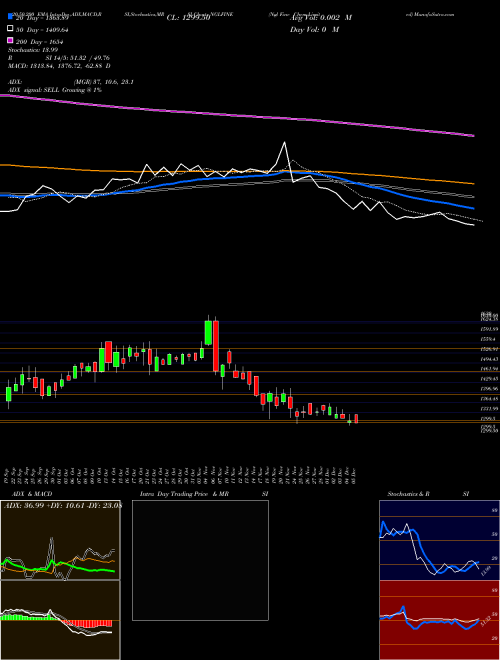The image size is (500, 660).
Task: Open the ADX indicator mini chart
Action: coord(60,540)
